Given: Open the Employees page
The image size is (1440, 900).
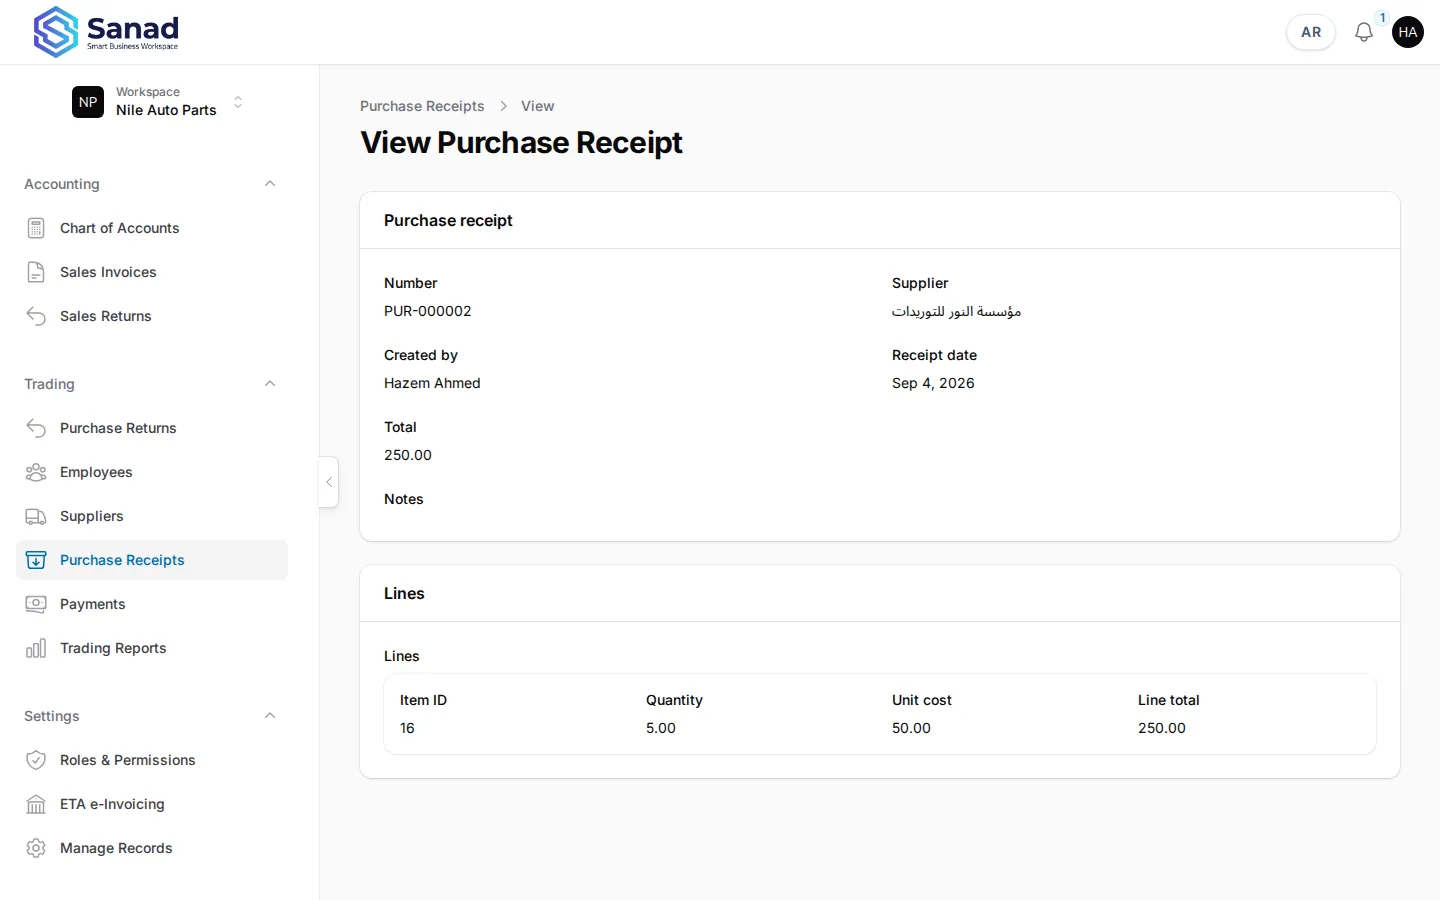Looking at the screenshot, I should tap(152, 472).
